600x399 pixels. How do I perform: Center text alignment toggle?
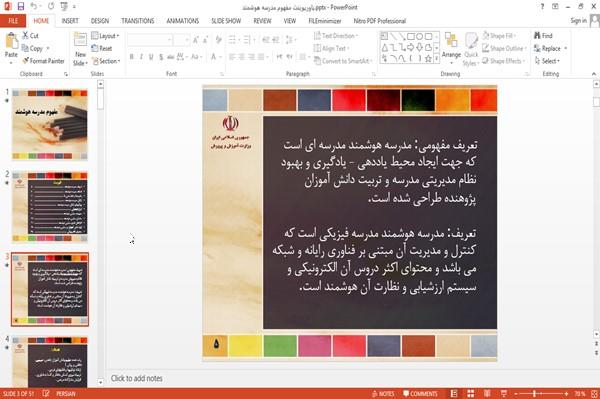click(x=242, y=57)
